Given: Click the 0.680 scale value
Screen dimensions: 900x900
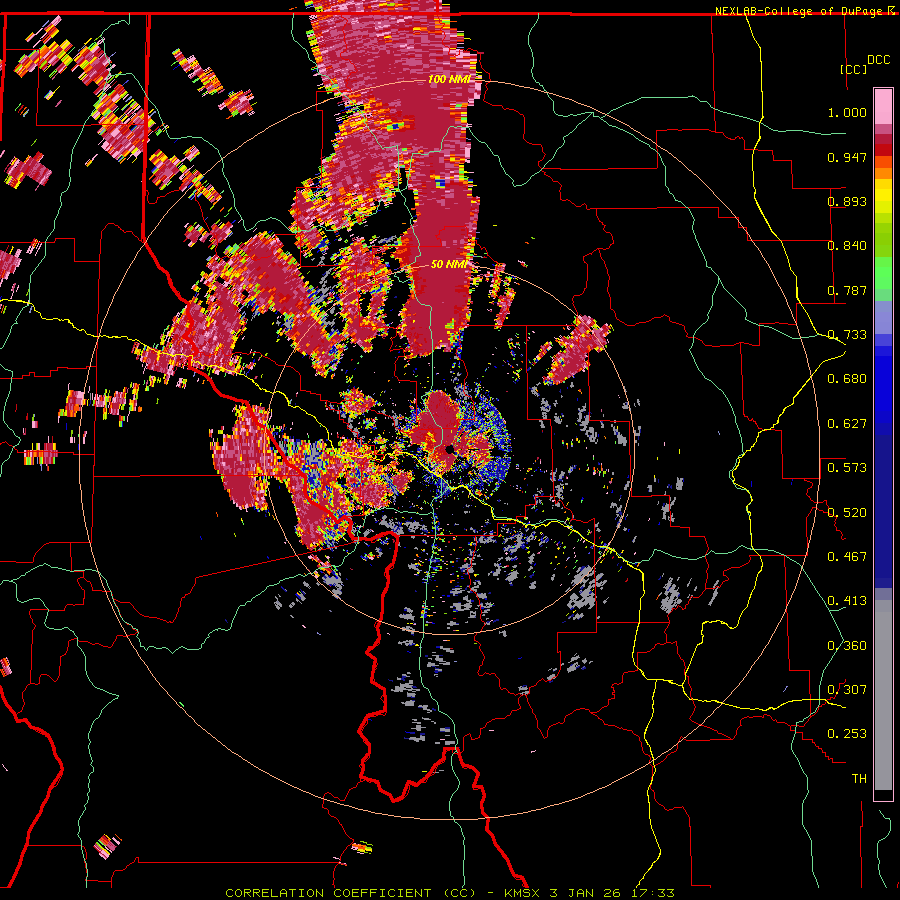Looking at the screenshot, I should [x=847, y=379].
